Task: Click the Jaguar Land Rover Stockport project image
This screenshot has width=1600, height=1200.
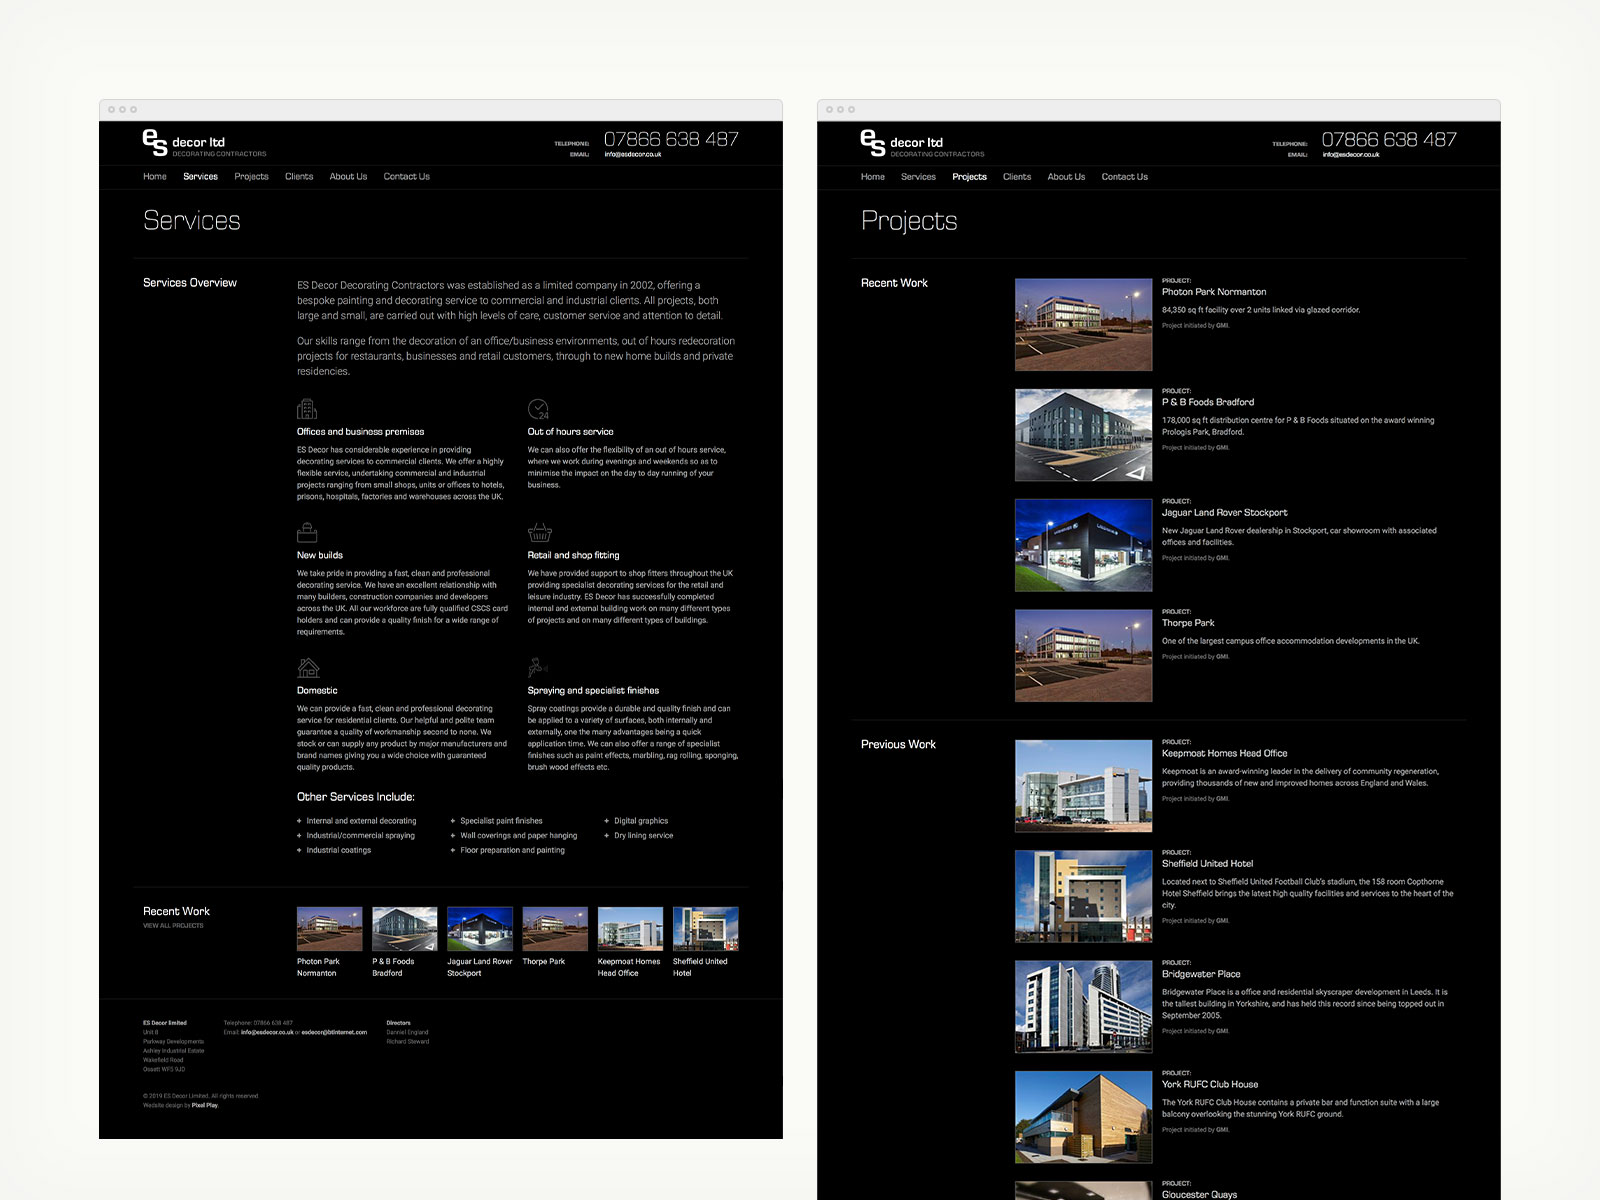Action: pyautogui.click(x=1083, y=546)
